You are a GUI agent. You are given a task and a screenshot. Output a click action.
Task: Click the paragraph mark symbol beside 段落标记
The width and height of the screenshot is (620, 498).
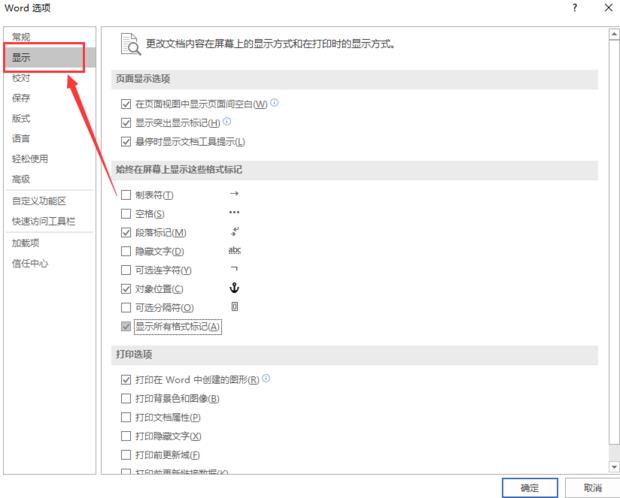pos(234,231)
